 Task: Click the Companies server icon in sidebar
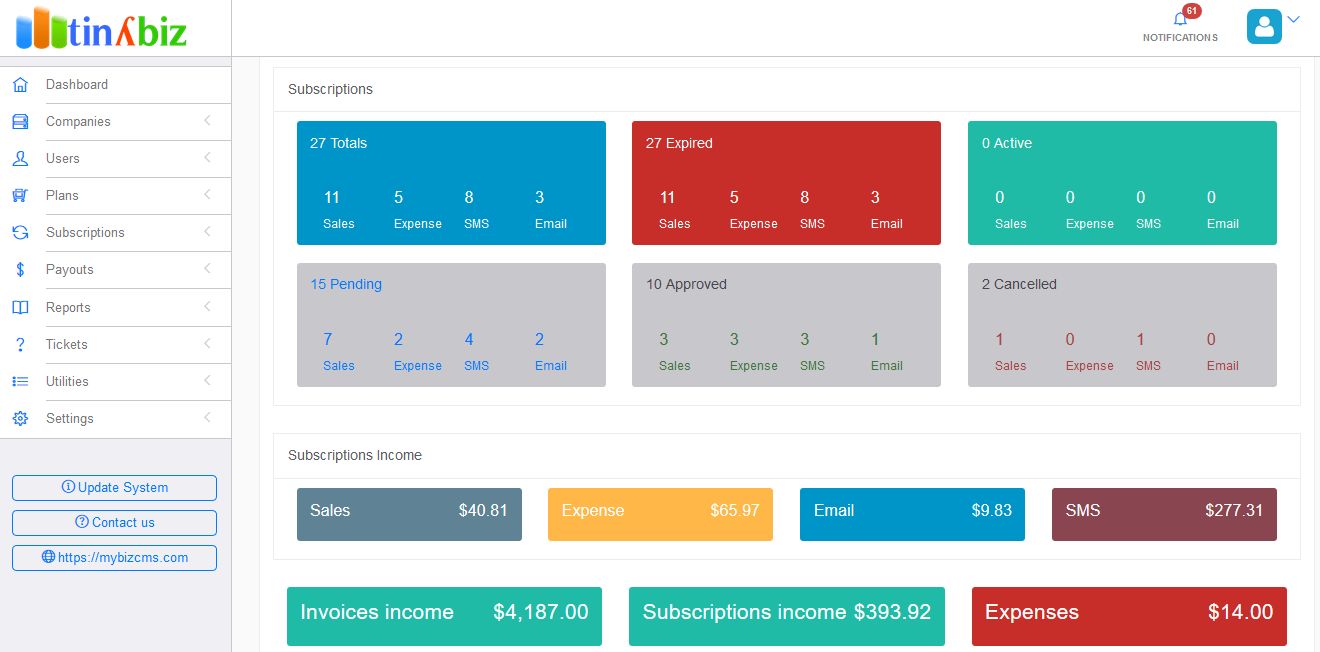coord(20,122)
